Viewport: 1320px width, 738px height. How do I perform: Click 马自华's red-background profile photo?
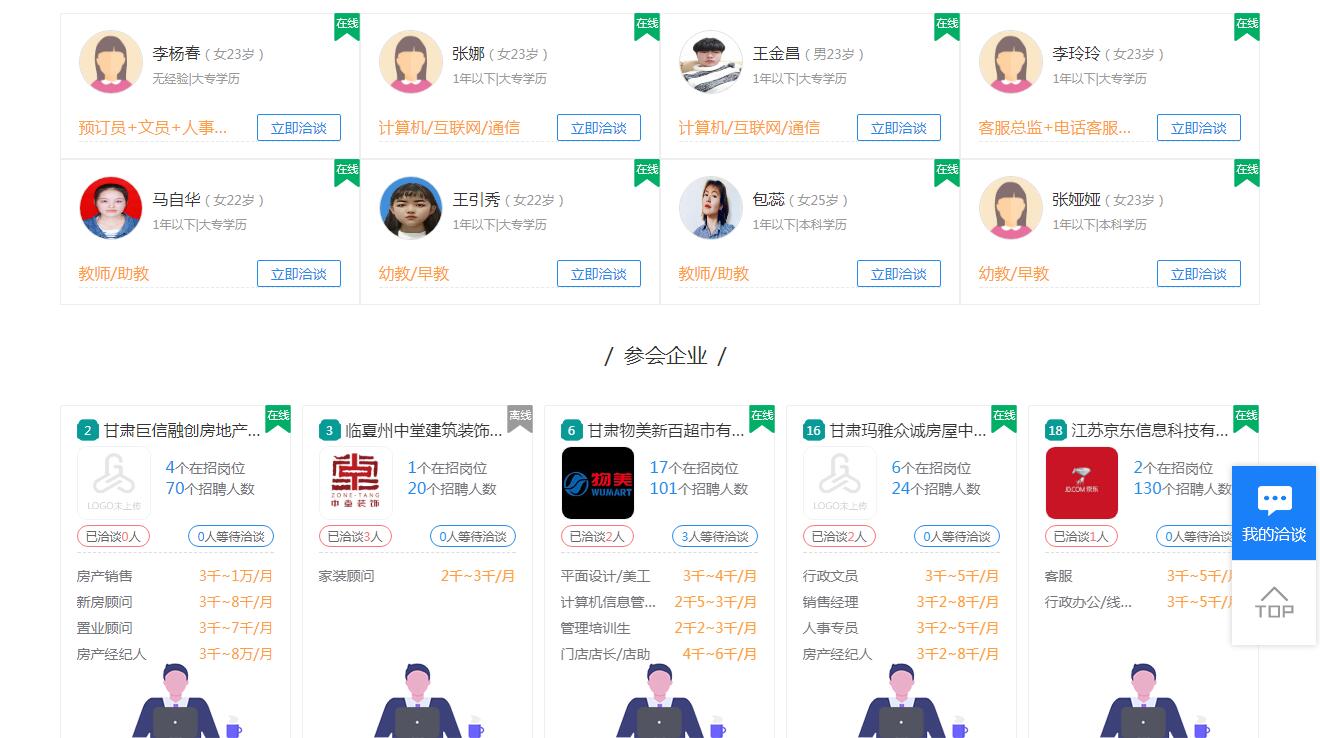click(x=111, y=208)
